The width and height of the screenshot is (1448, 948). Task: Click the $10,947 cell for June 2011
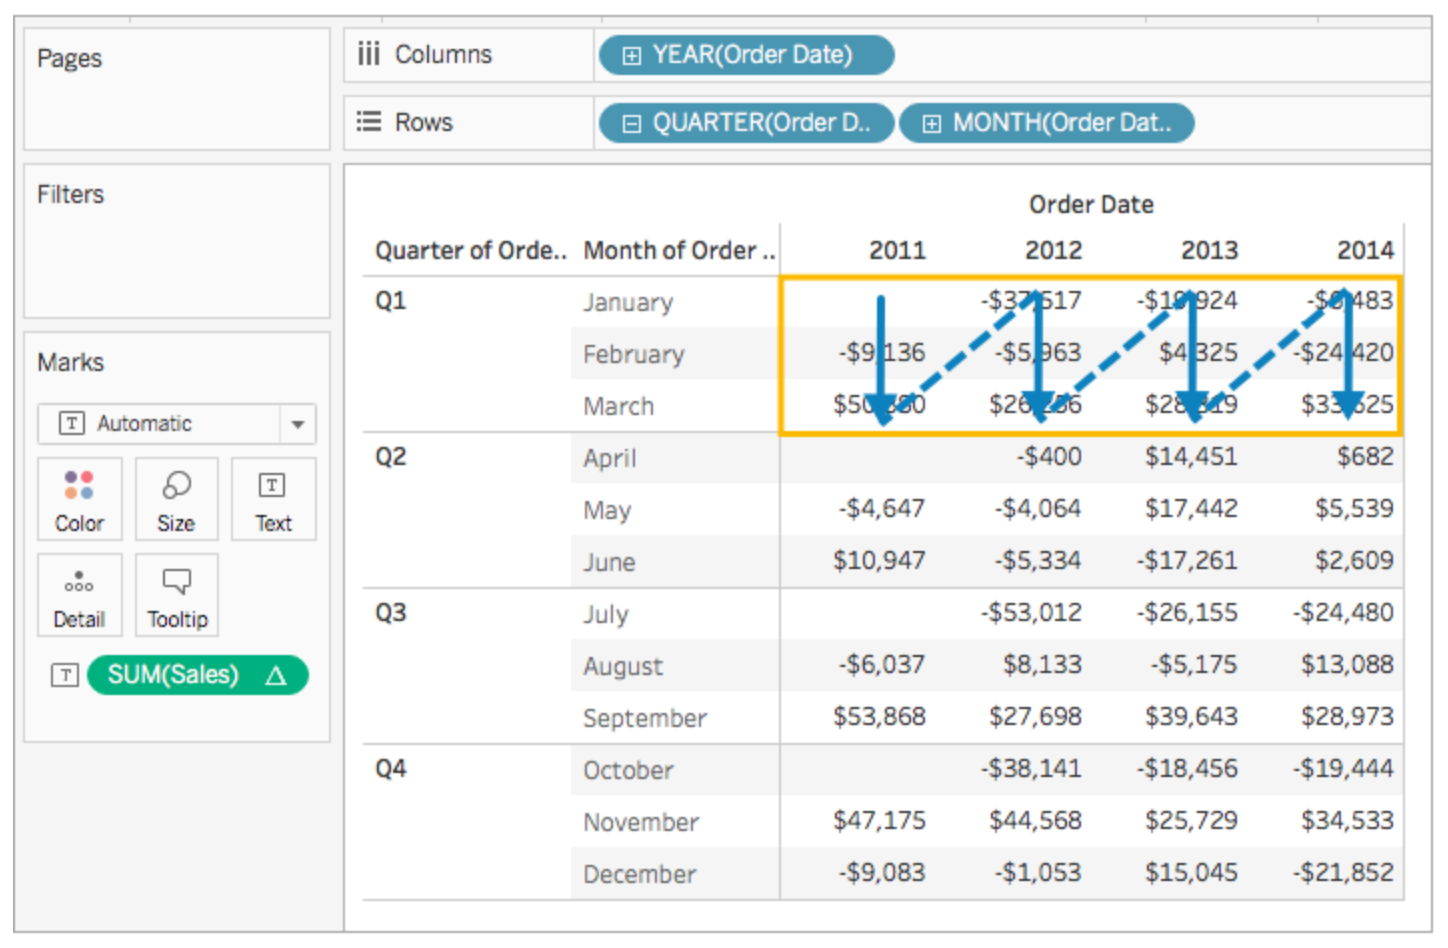[x=879, y=561]
